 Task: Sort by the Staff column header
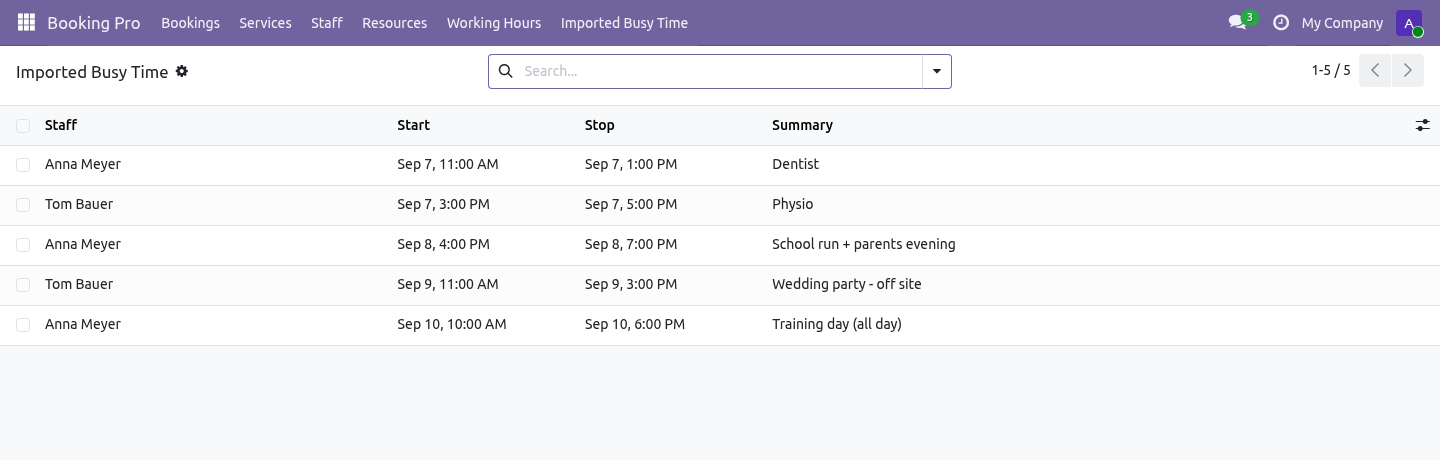pos(61,125)
